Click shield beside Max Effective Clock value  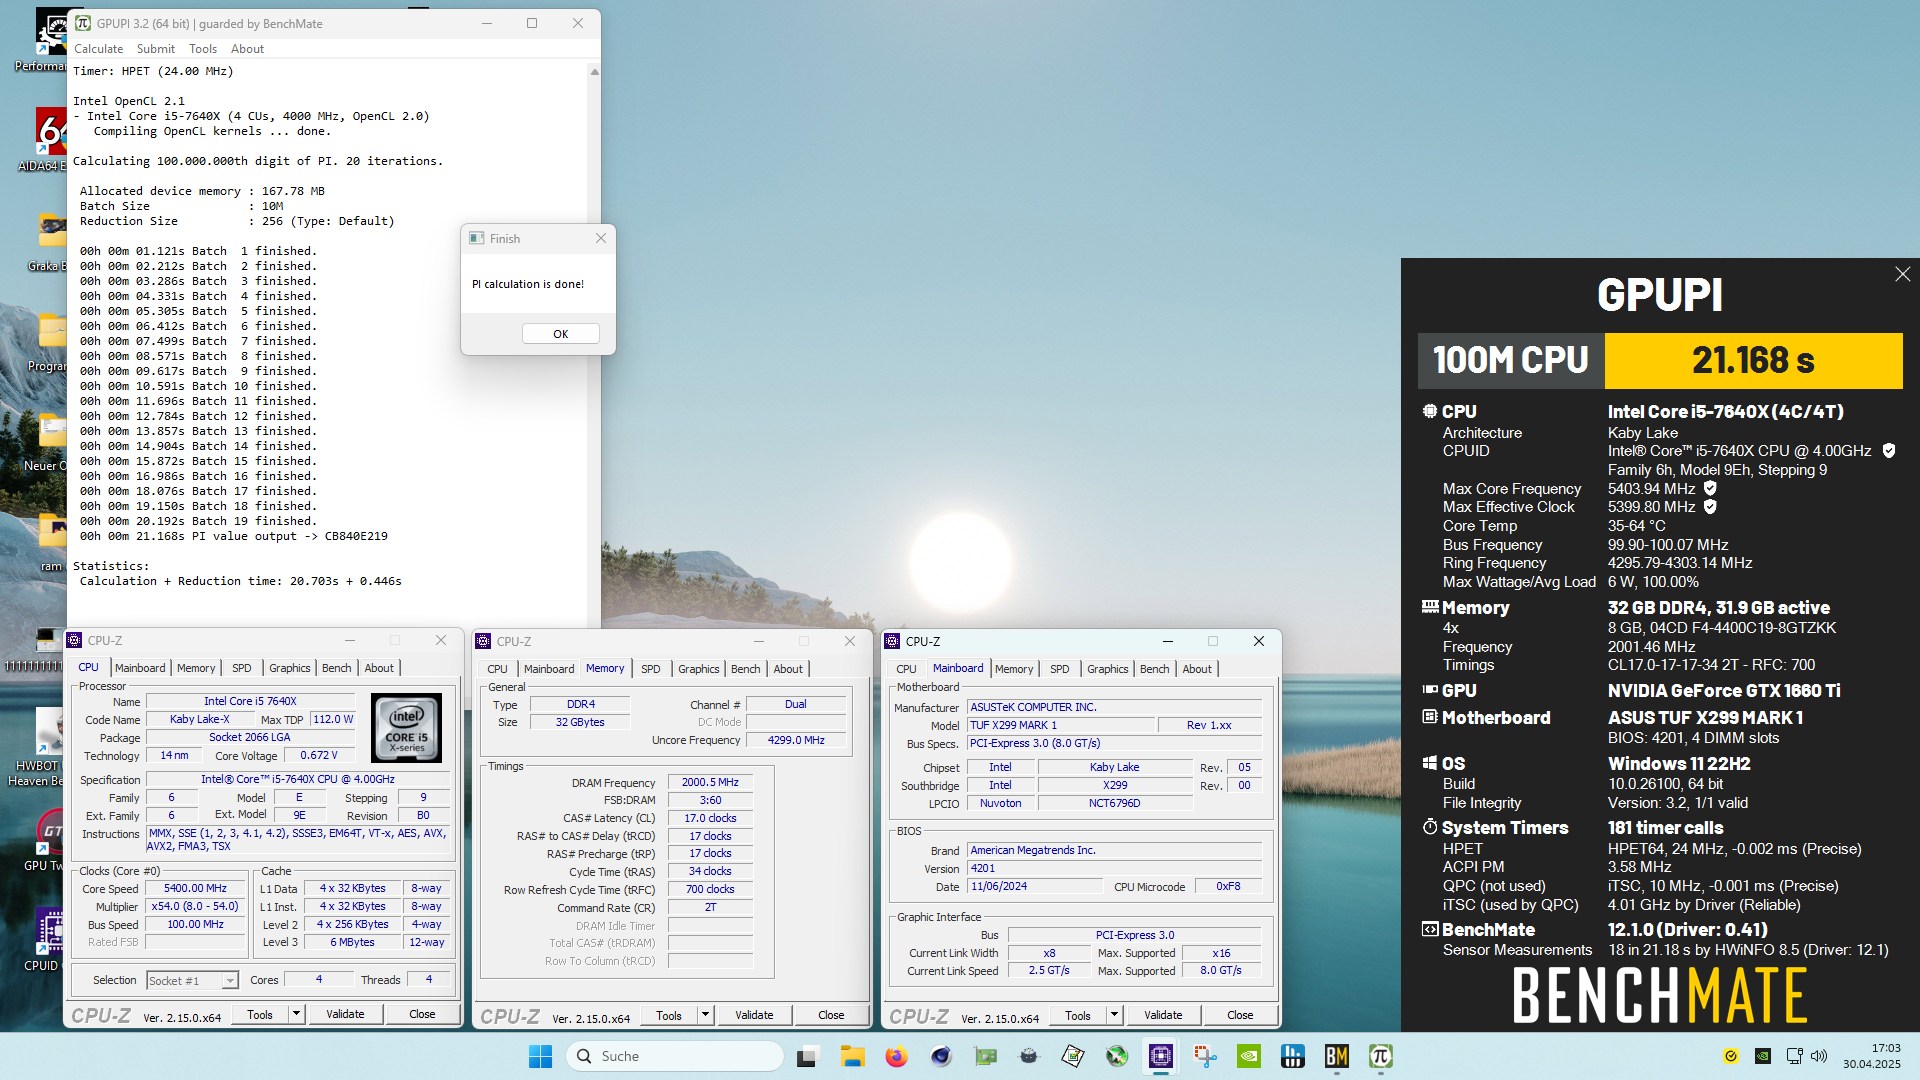pos(1710,507)
